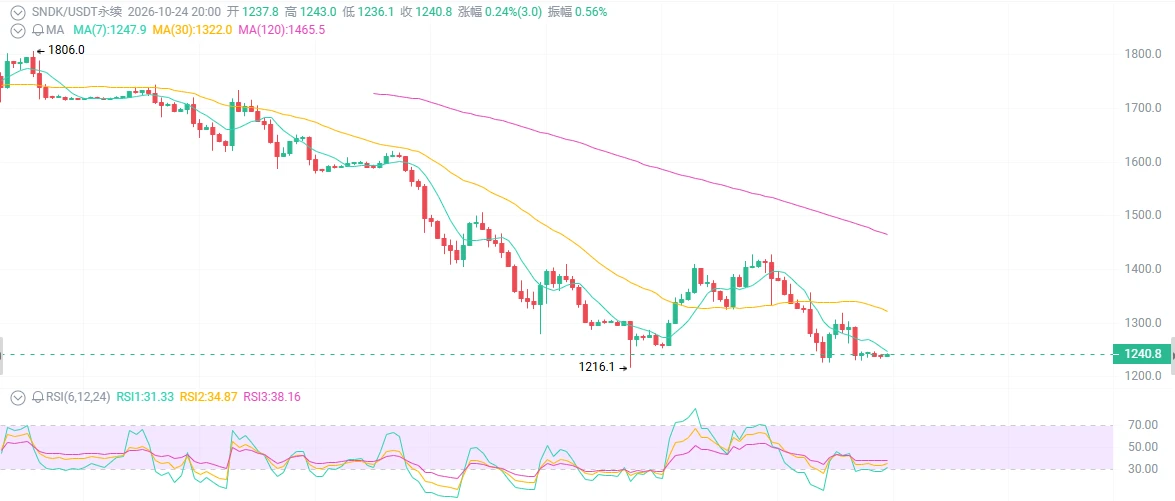Image resolution: width=1175 pixels, height=501 pixels.
Task: Select the MA(120):1465.5 legend value
Action: click(282, 30)
